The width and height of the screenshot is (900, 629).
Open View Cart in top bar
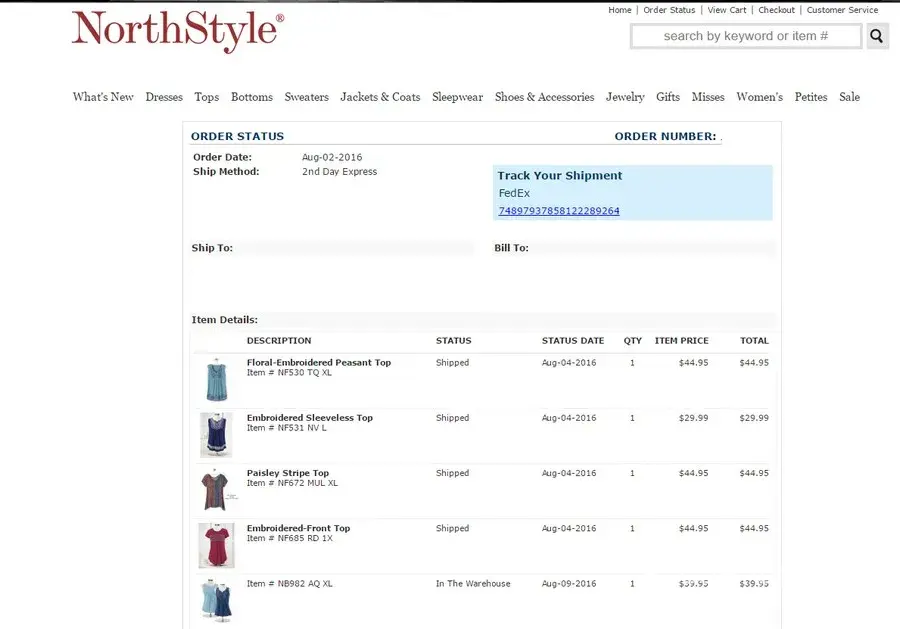pyautogui.click(x=727, y=10)
